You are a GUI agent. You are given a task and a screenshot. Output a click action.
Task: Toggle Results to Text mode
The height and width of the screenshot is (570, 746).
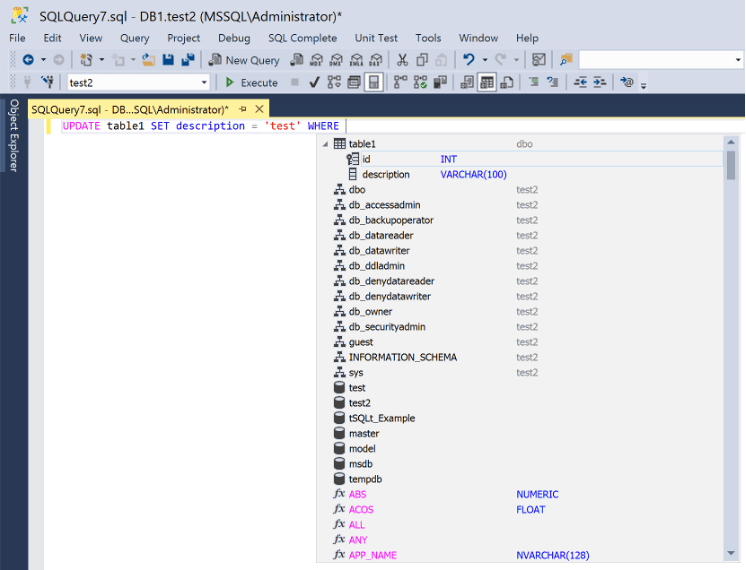pos(467,82)
